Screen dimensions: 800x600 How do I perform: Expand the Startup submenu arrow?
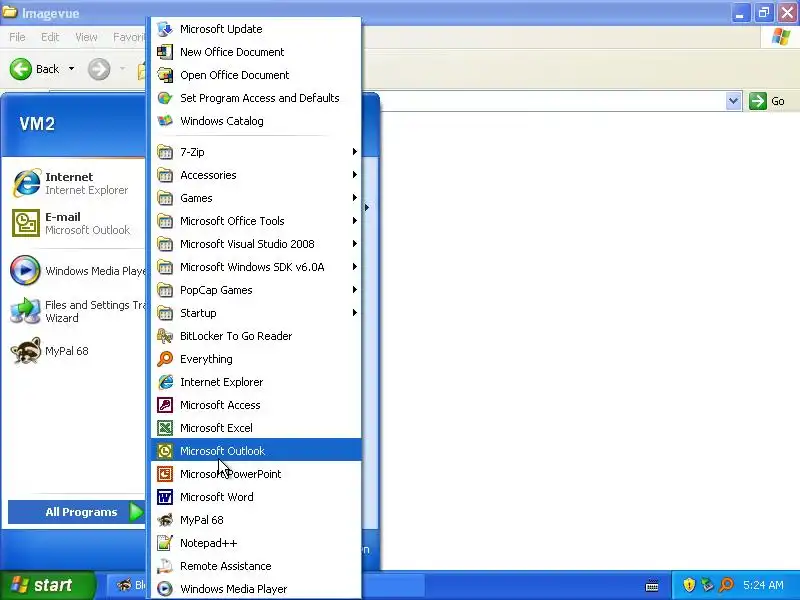(x=354, y=312)
